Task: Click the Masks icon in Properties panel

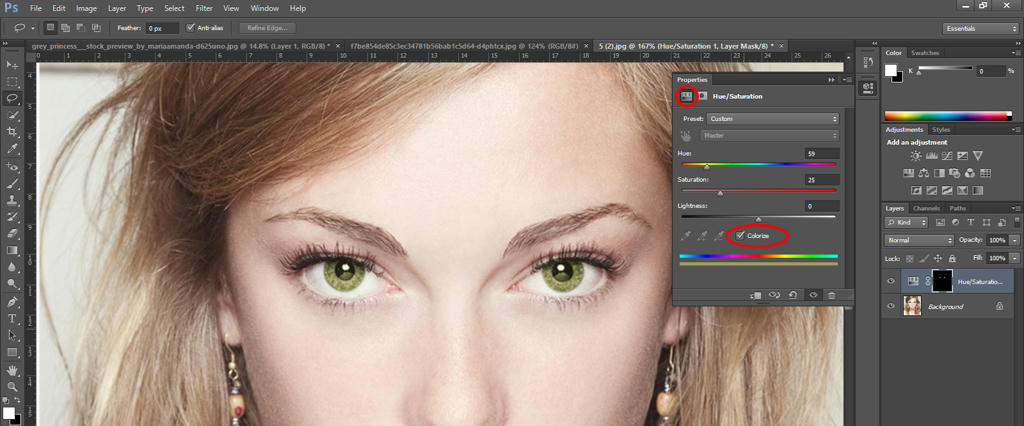Action: pos(703,96)
